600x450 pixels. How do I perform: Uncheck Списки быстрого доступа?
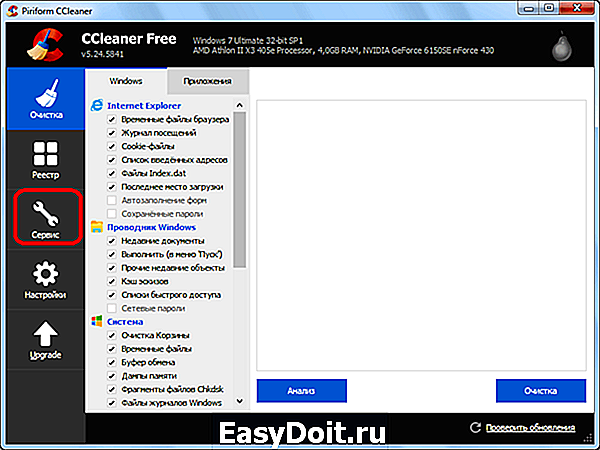point(111,295)
